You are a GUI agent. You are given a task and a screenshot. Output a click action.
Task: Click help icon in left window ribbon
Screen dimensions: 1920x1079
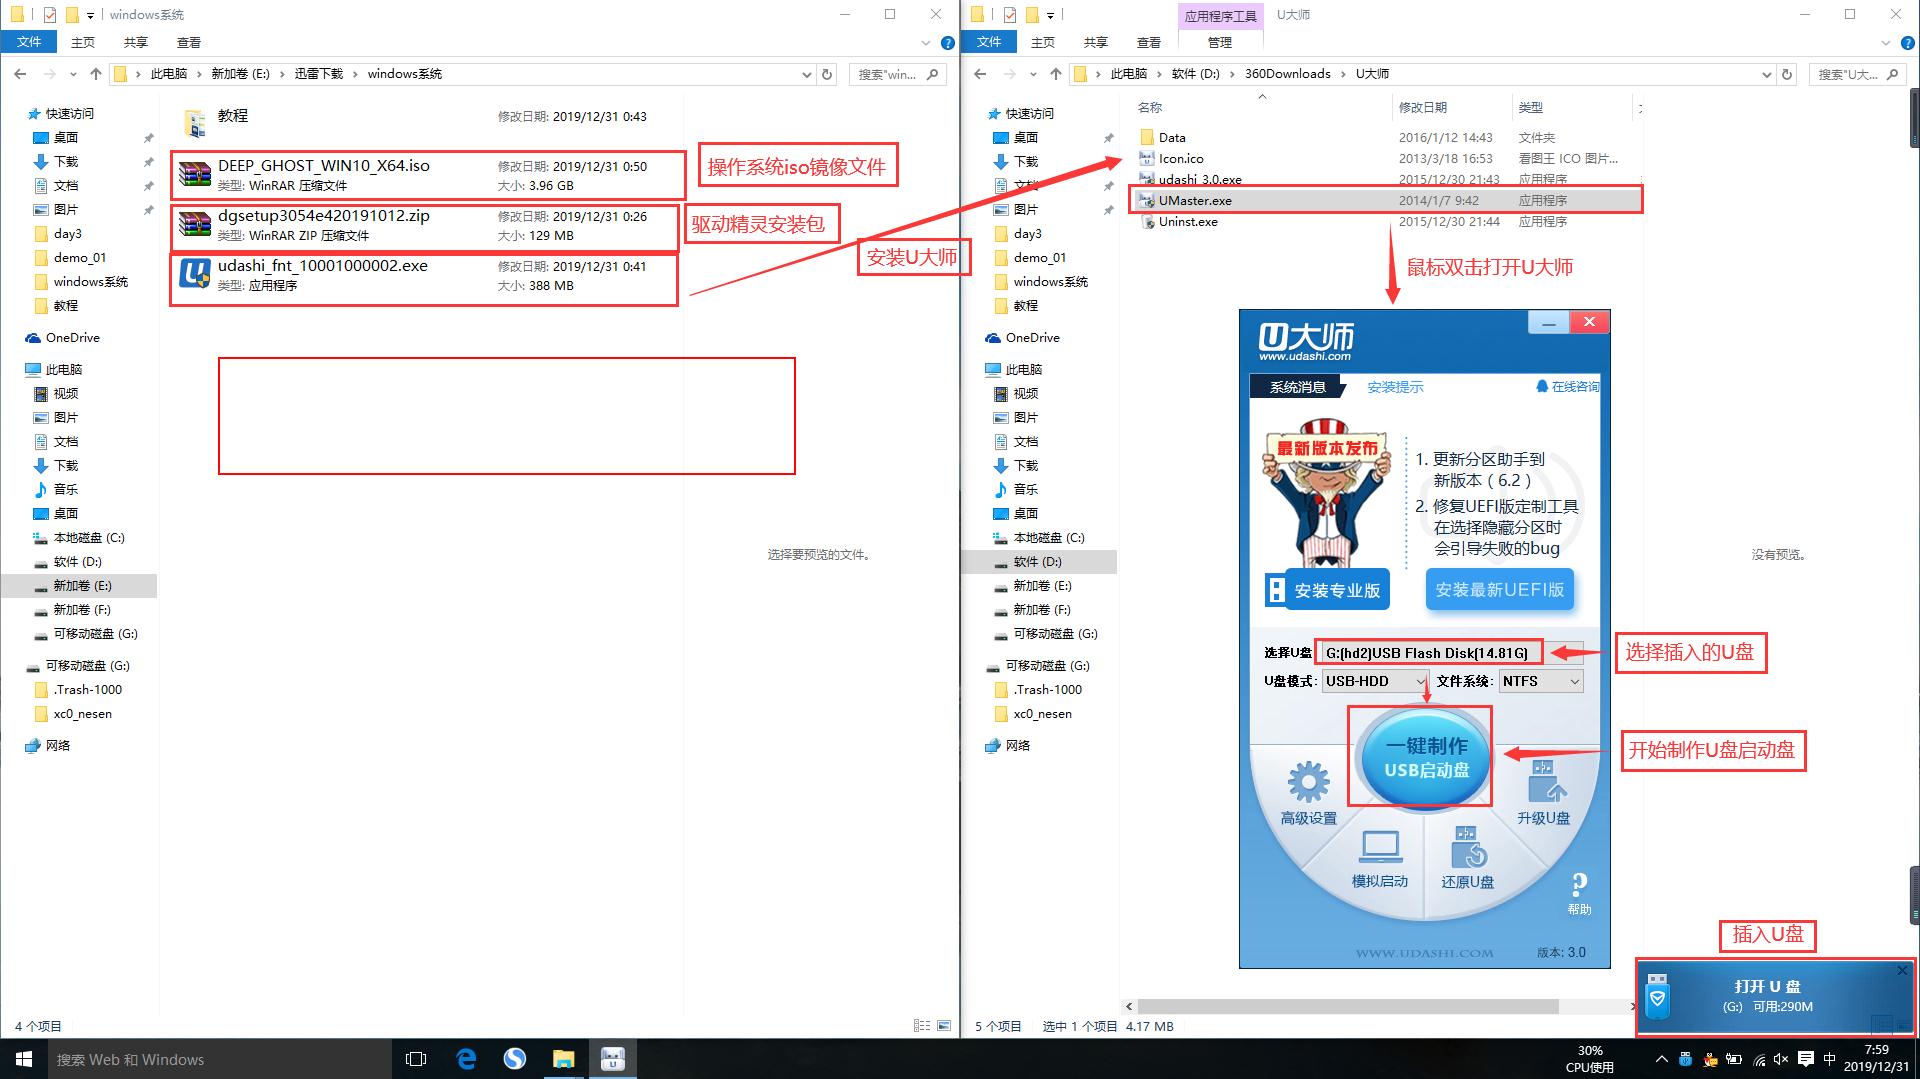pos(947,43)
